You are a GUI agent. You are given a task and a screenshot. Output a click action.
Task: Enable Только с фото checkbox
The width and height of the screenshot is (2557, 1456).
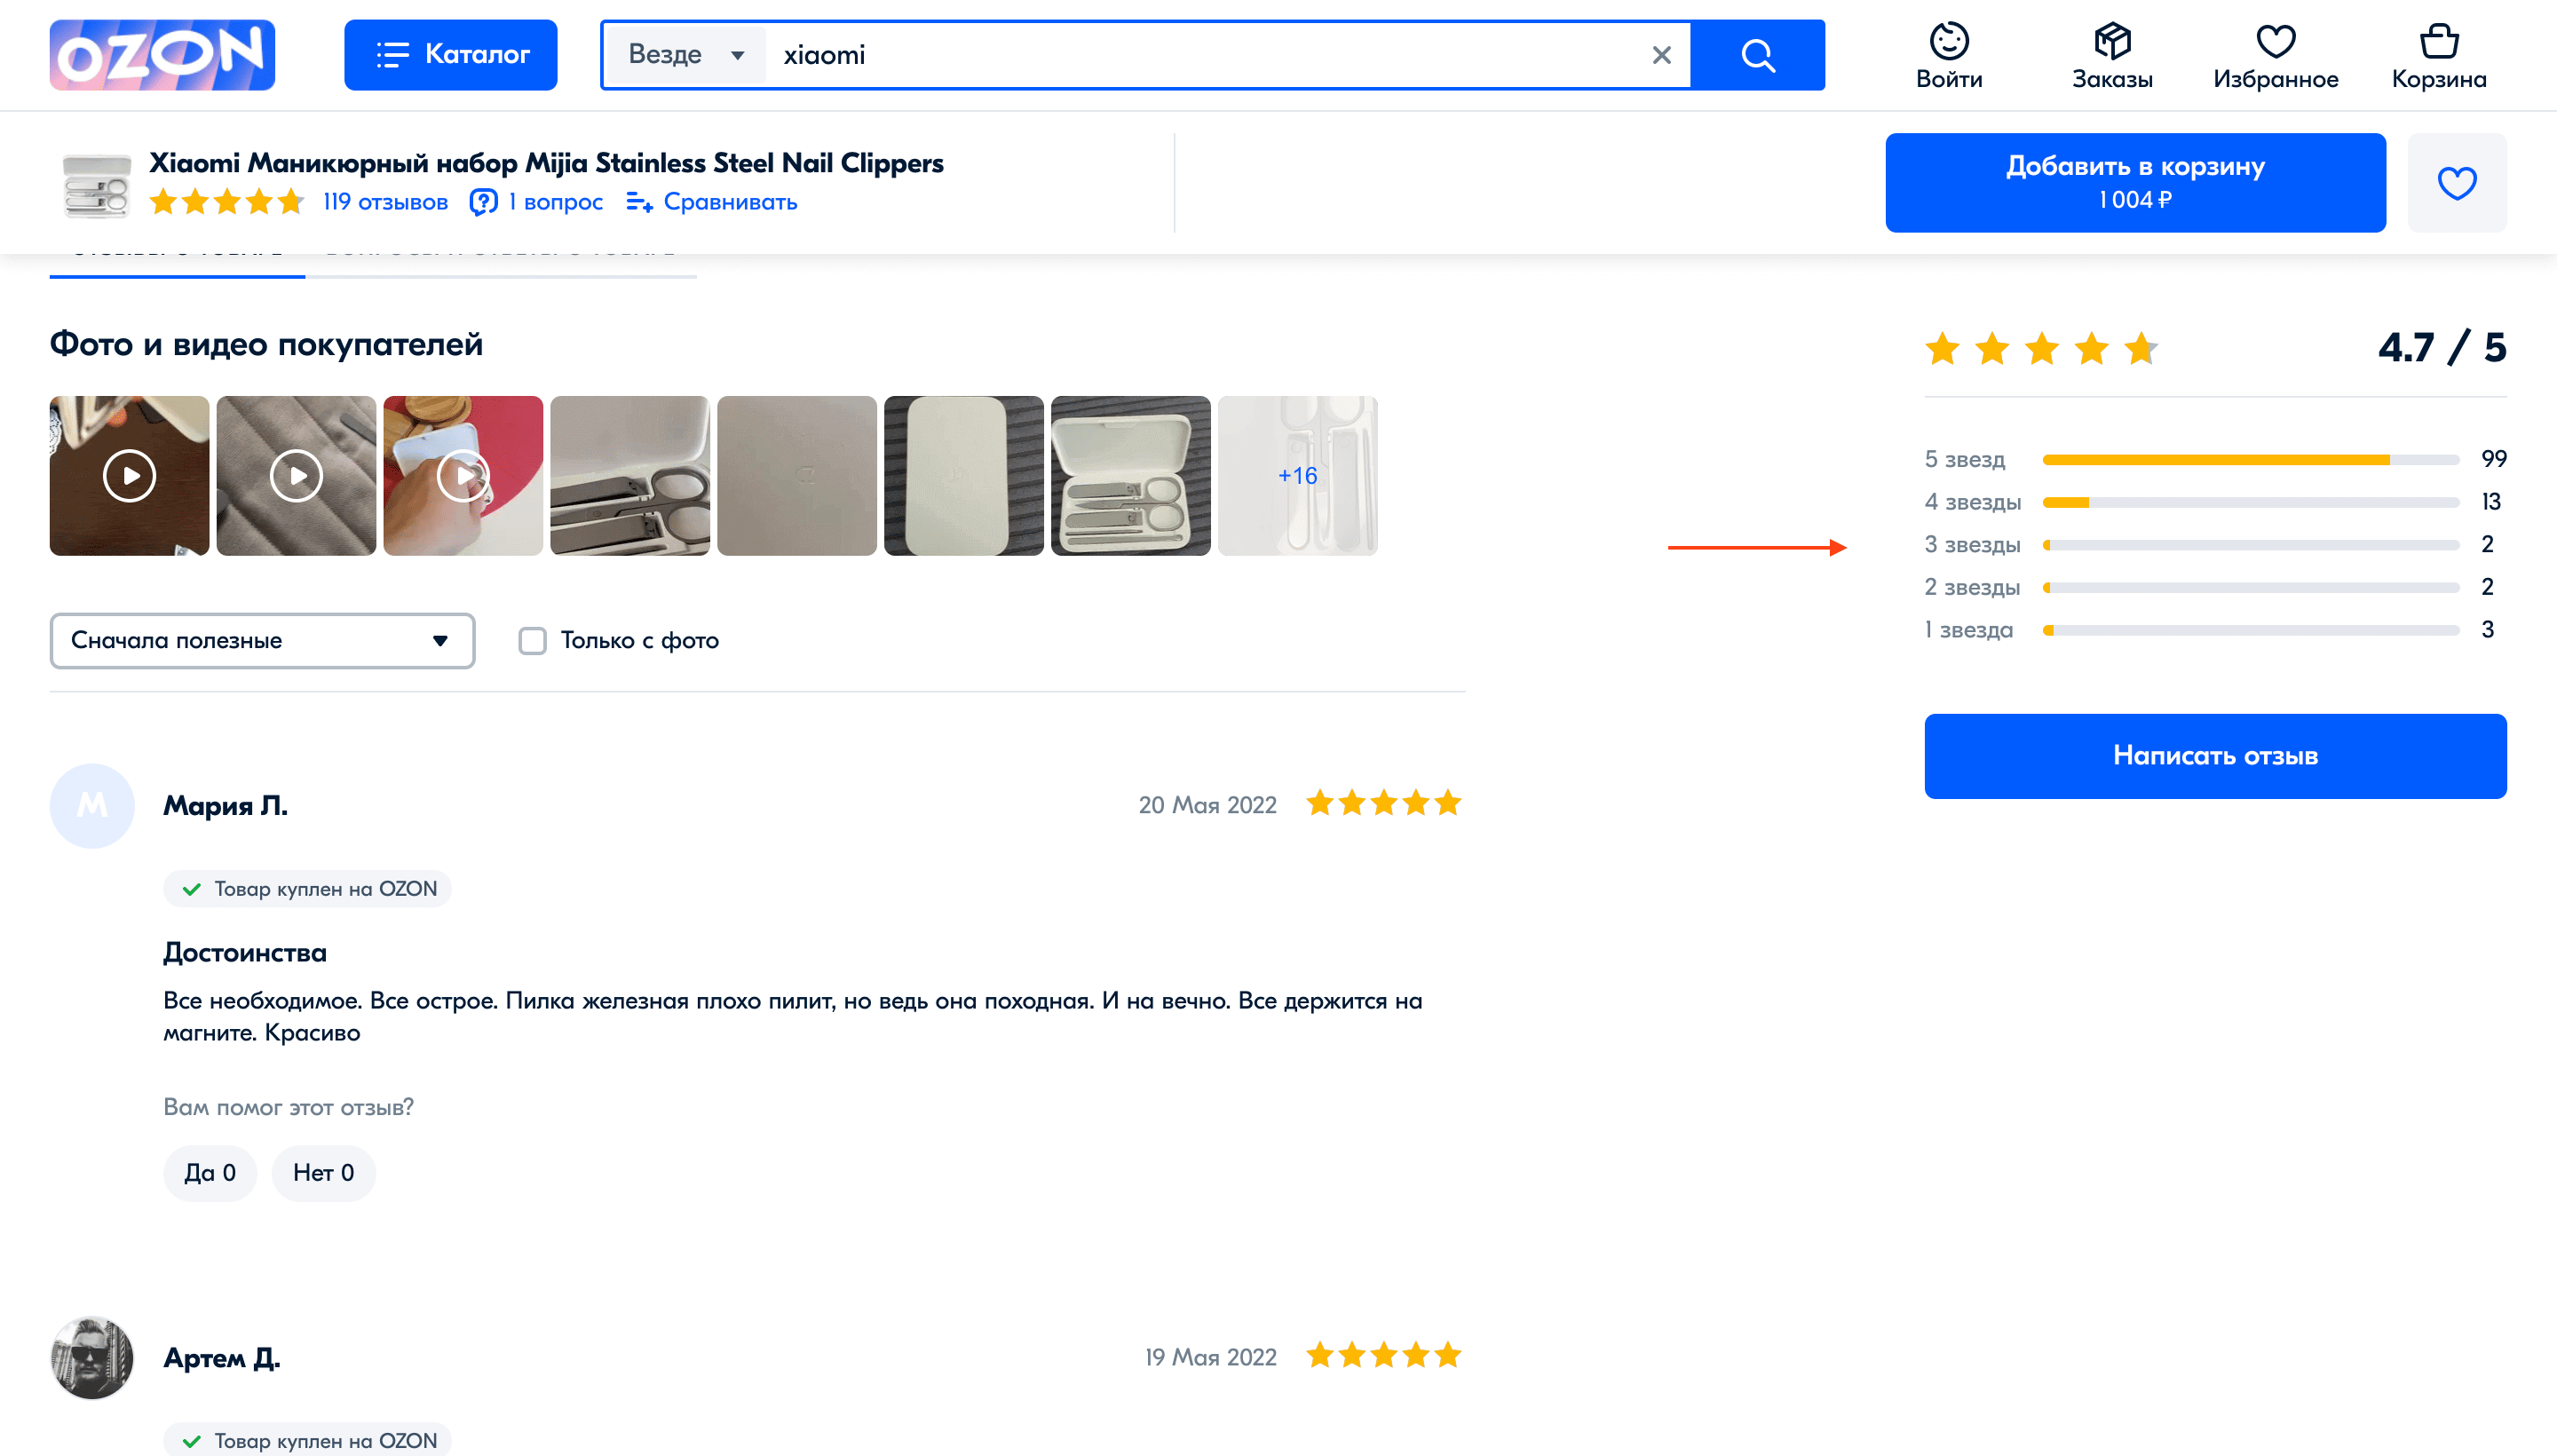(532, 640)
